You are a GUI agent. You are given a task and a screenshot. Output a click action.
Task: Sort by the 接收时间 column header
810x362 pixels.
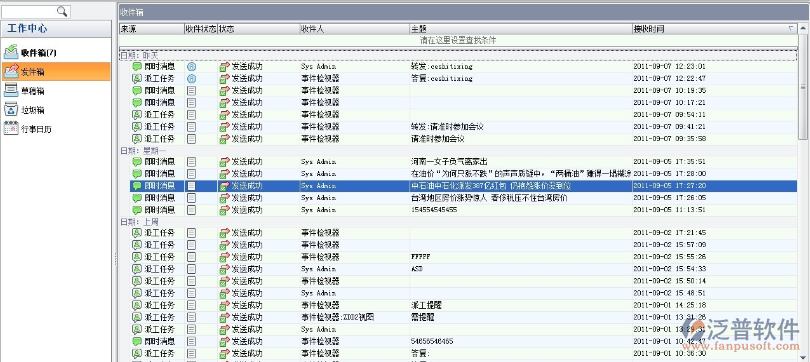click(714, 29)
